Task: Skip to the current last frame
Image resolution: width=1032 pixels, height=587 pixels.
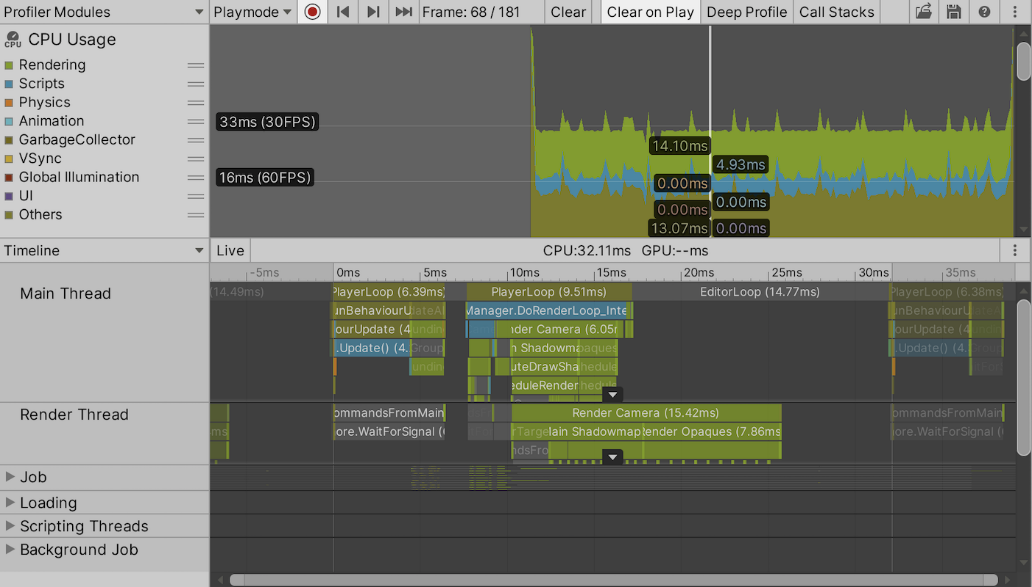Action: (x=403, y=12)
